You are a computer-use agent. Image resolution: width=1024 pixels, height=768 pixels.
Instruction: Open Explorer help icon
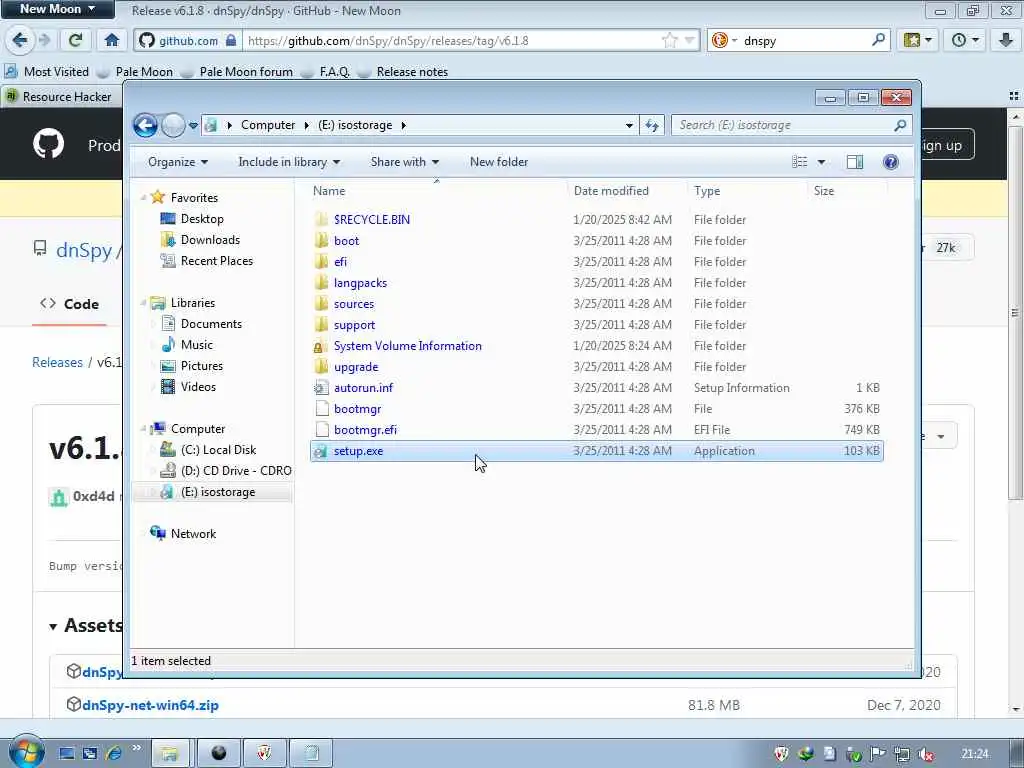890,162
